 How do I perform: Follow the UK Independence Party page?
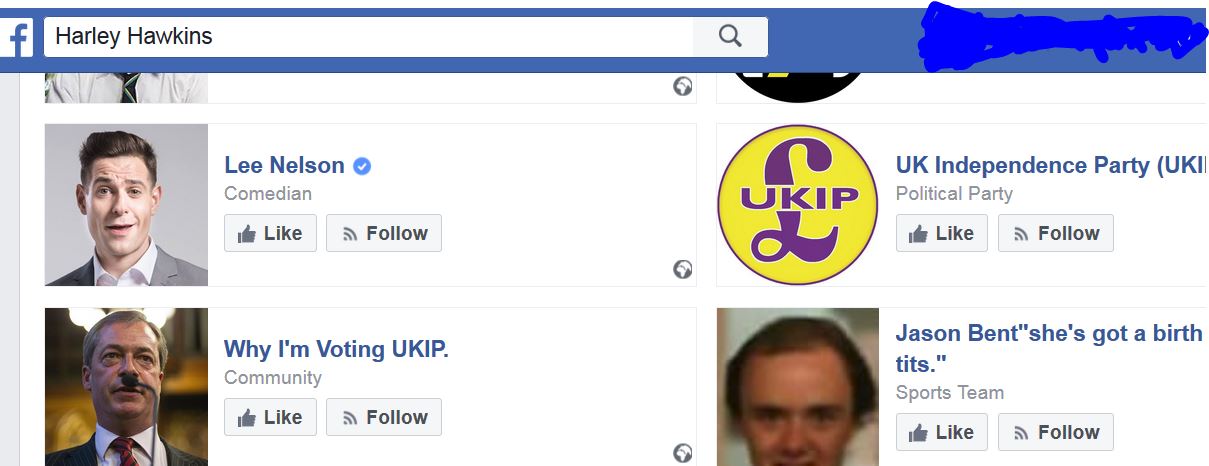tap(1056, 233)
